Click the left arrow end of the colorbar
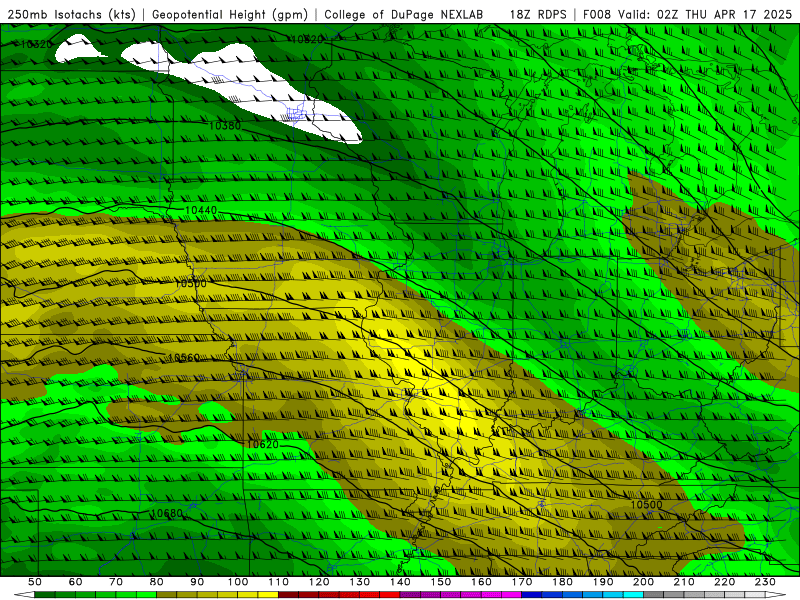Image resolution: width=800 pixels, height=600 pixels. click(x=23, y=595)
